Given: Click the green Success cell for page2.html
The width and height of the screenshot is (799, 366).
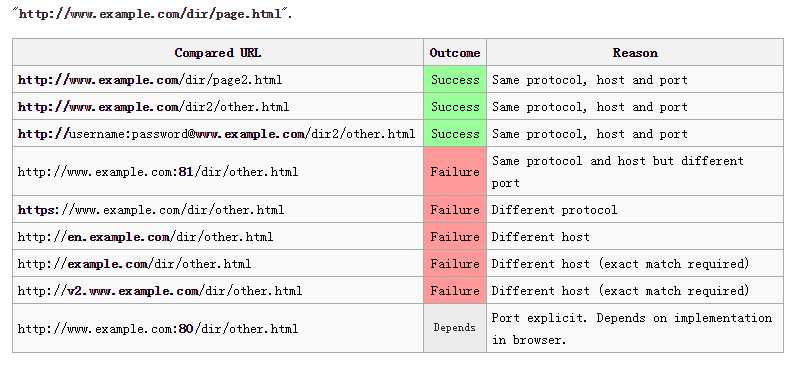Looking at the screenshot, I should [455, 80].
